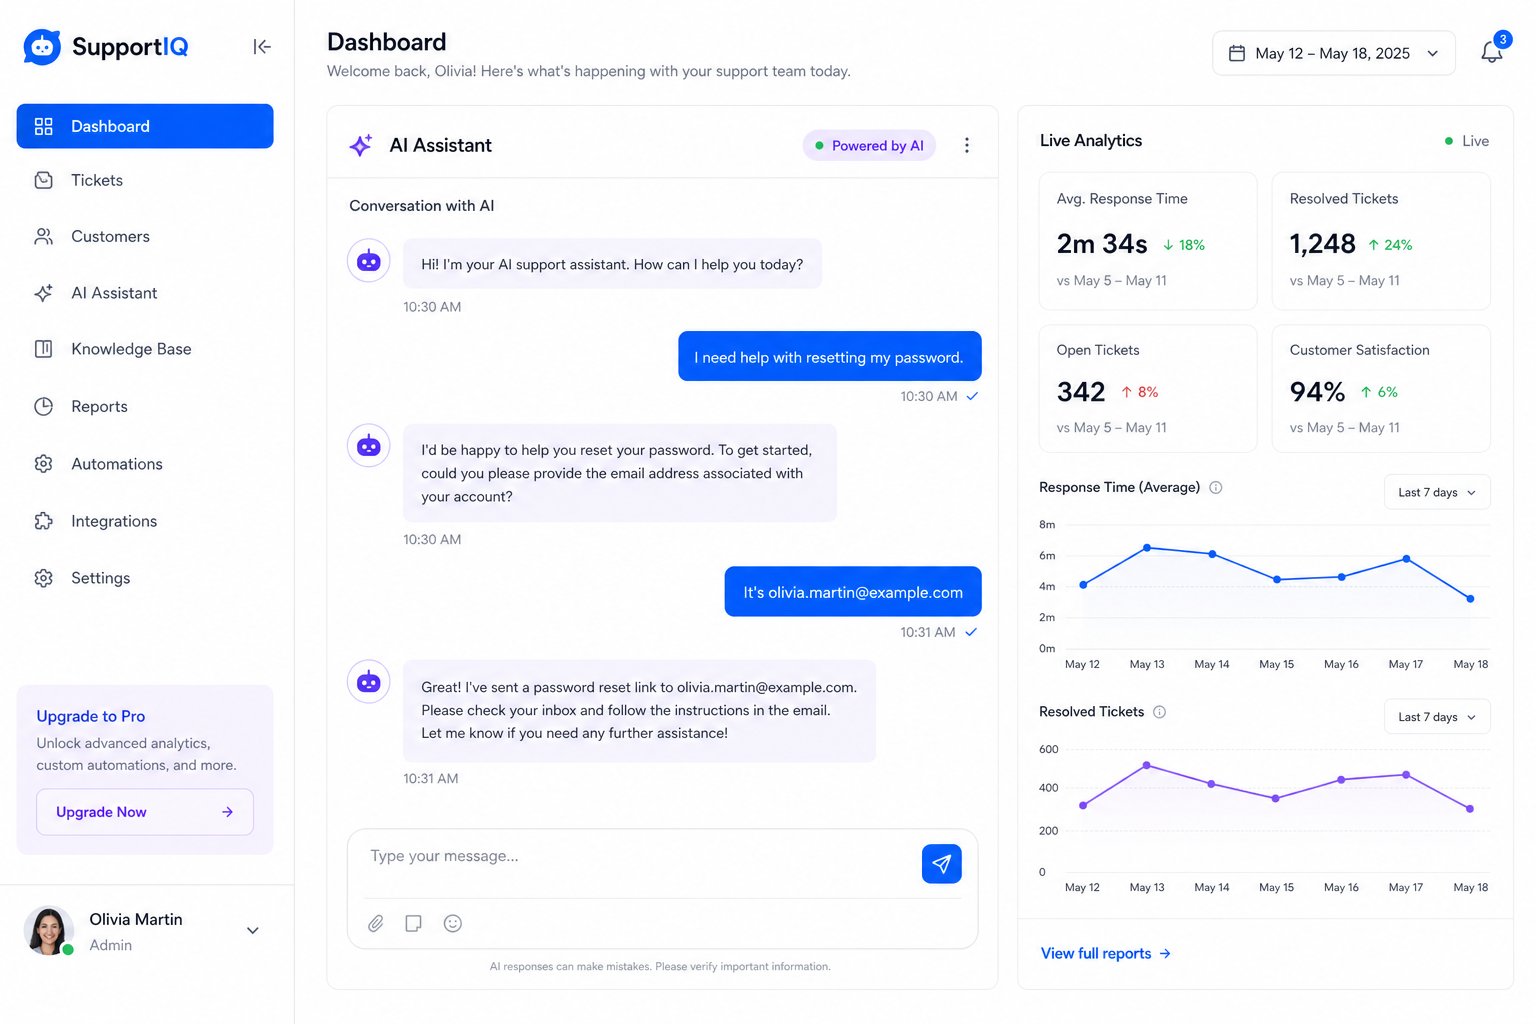Click the 'It's olivia.martin@example.com' message bubble
Screen dimensions: 1536x1024
pyautogui.click(x=853, y=592)
